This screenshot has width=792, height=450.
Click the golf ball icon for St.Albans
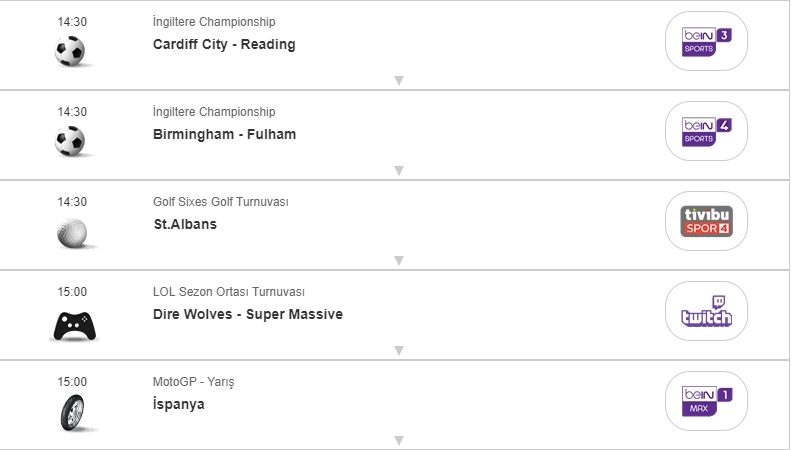click(x=71, y=231)
